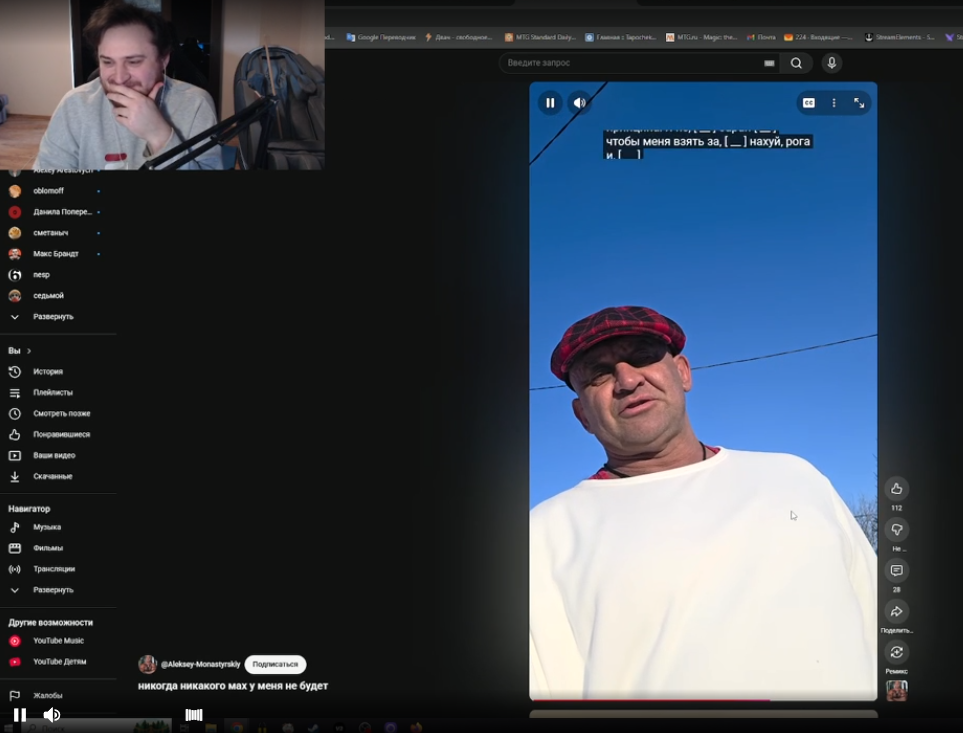
Task: Open the Shorts three-dot options menu
Action: 833,103
